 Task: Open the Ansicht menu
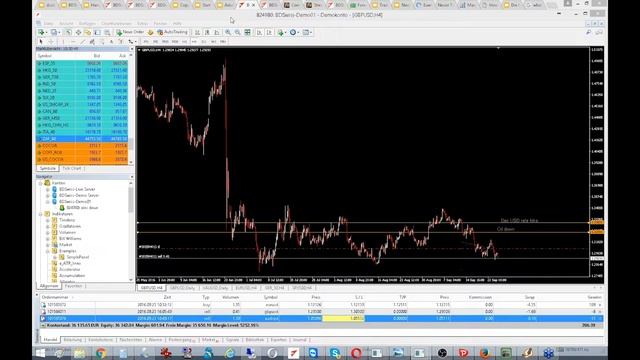click(66, 23)
